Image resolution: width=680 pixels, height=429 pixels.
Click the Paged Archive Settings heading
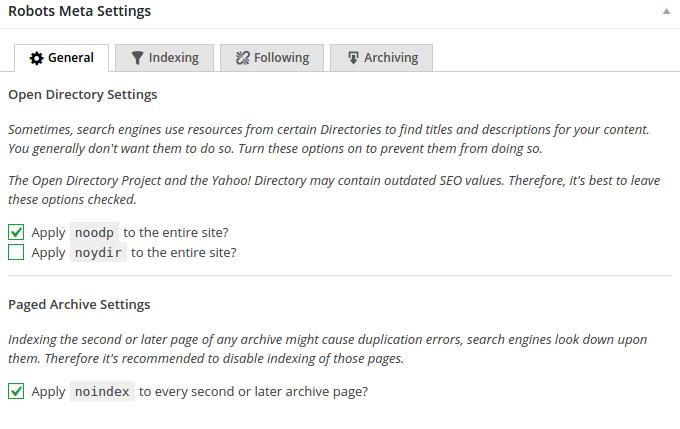(79, 304)
